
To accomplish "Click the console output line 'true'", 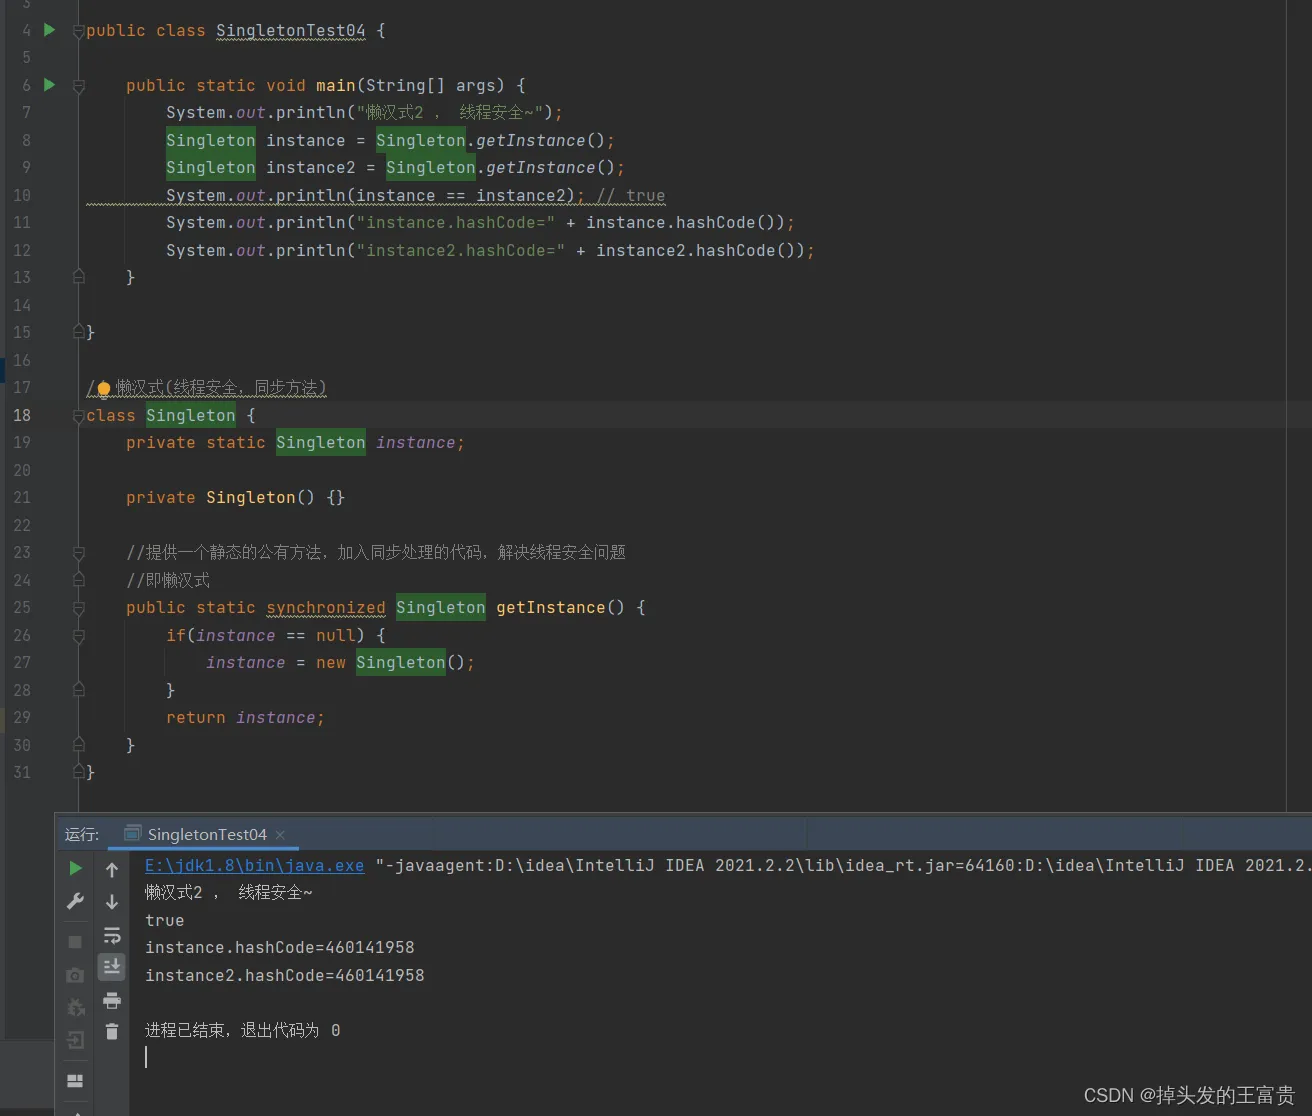I will (165, 920).
